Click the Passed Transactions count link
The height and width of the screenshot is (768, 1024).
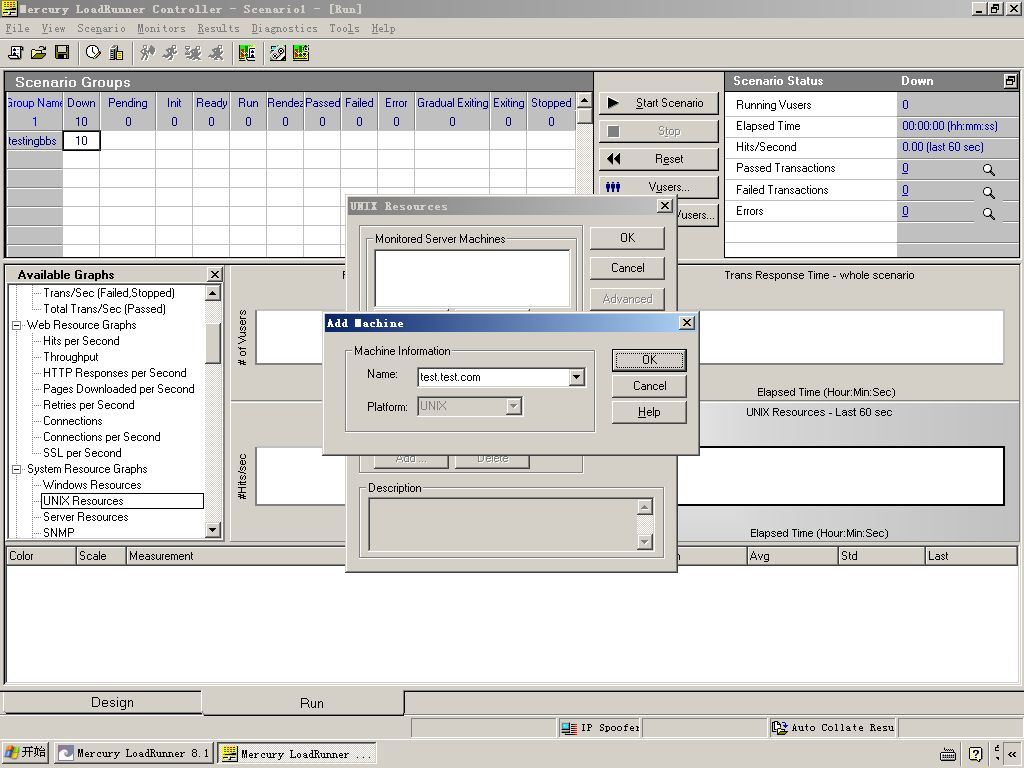(905, 168)
